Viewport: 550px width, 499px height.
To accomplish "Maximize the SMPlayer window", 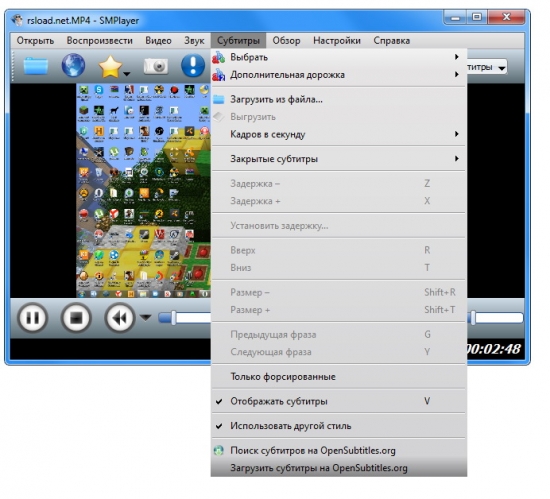I will [x=477, y=17].
